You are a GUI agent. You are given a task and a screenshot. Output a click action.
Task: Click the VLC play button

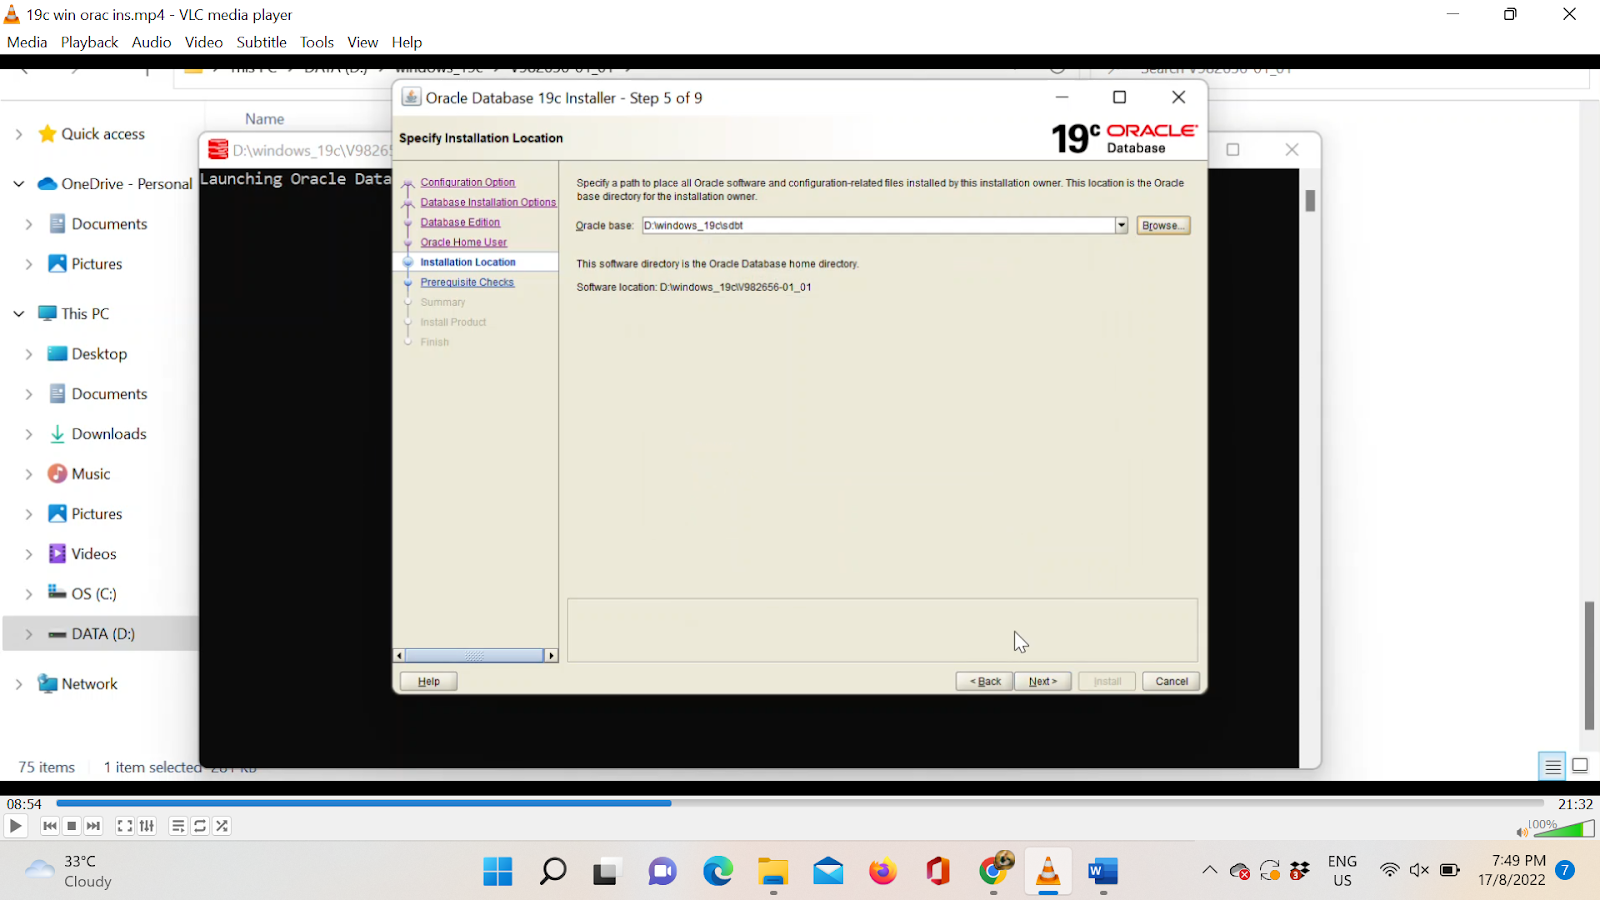point(16,826)
